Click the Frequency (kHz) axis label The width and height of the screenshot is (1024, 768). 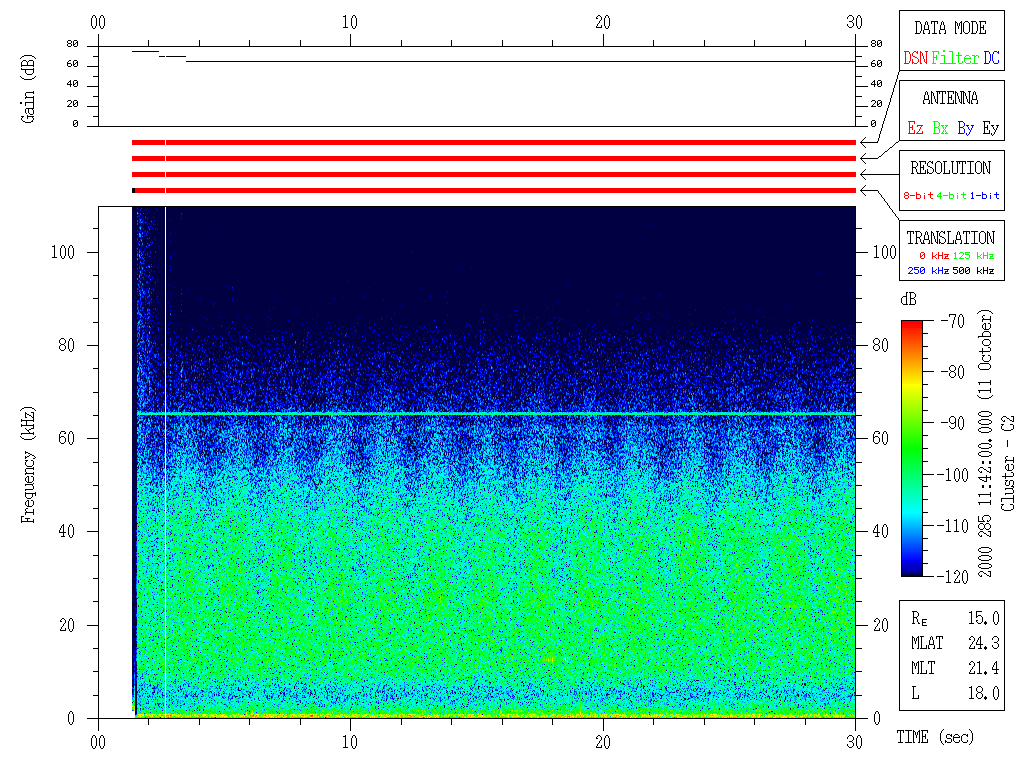[x=29, y=473]
